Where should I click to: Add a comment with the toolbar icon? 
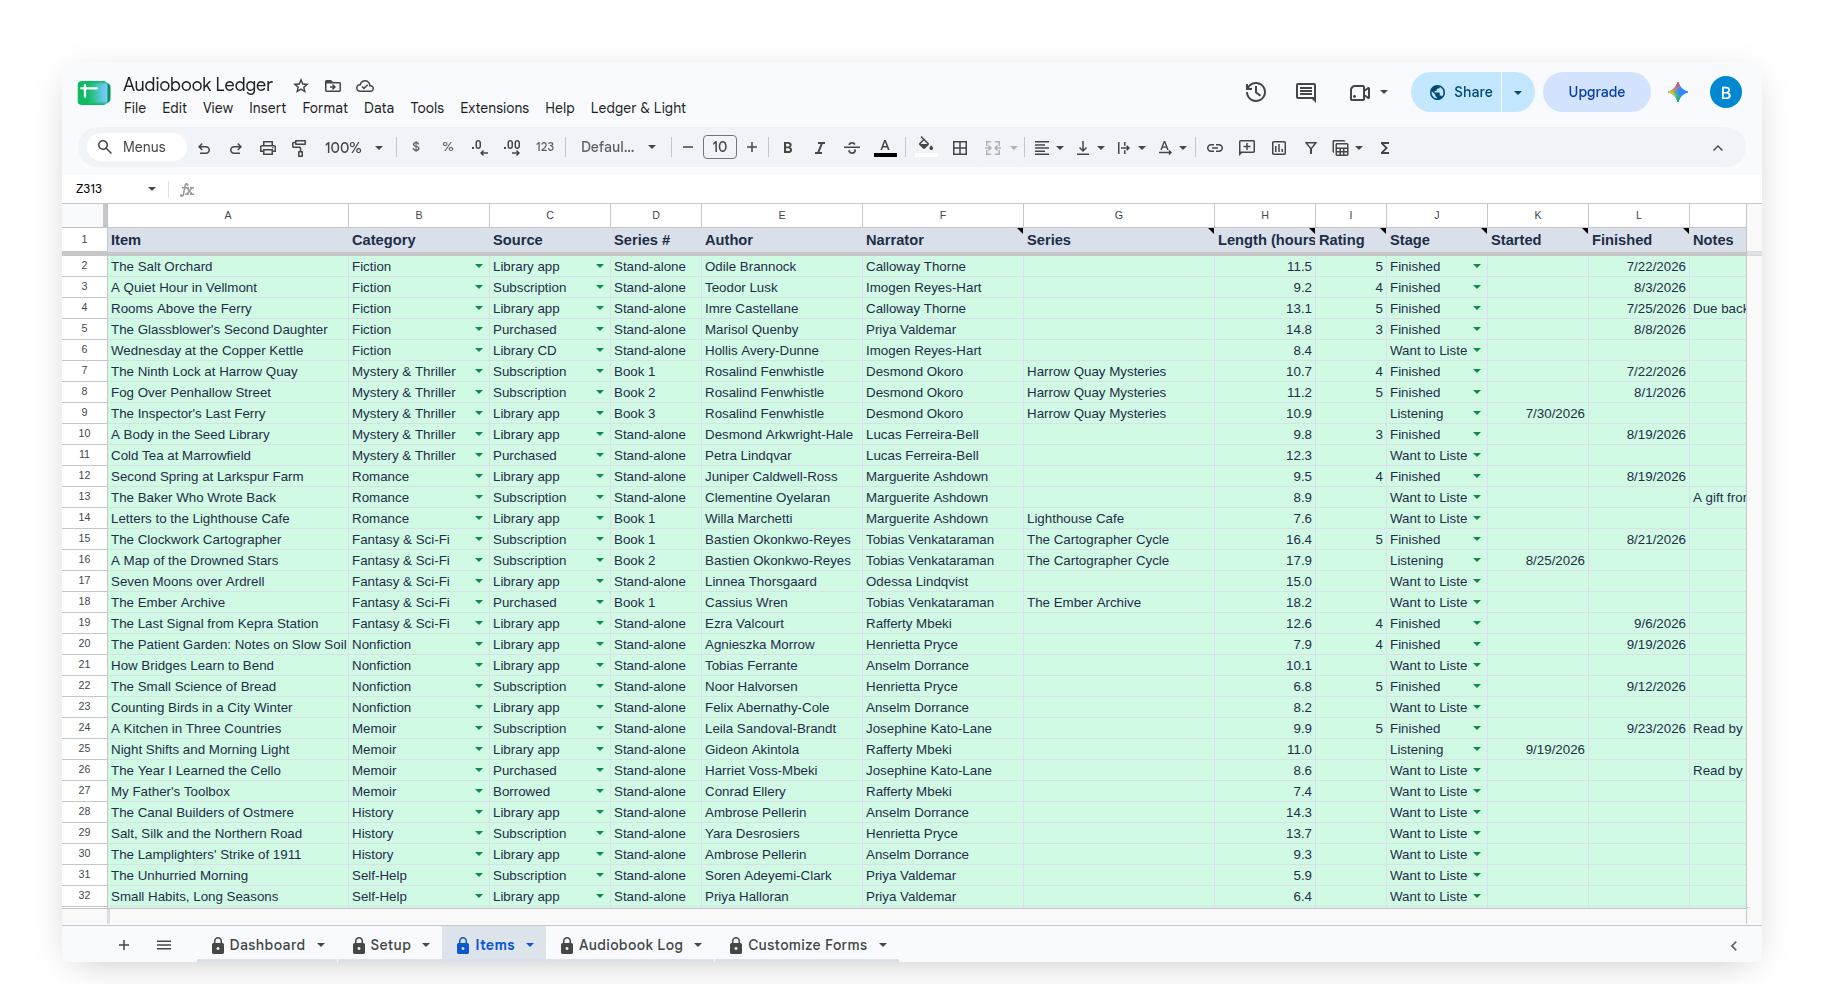click(x=1247, y=148)
